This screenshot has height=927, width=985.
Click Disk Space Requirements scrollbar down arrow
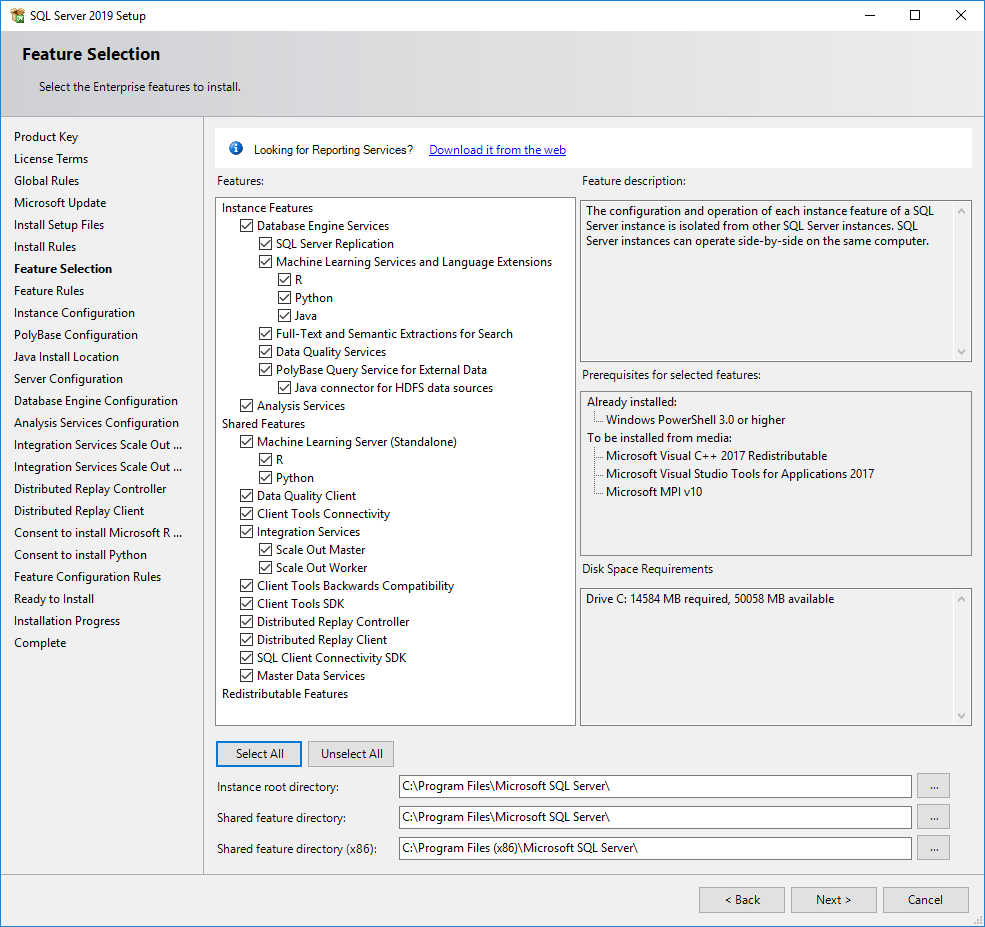(961, 716)
